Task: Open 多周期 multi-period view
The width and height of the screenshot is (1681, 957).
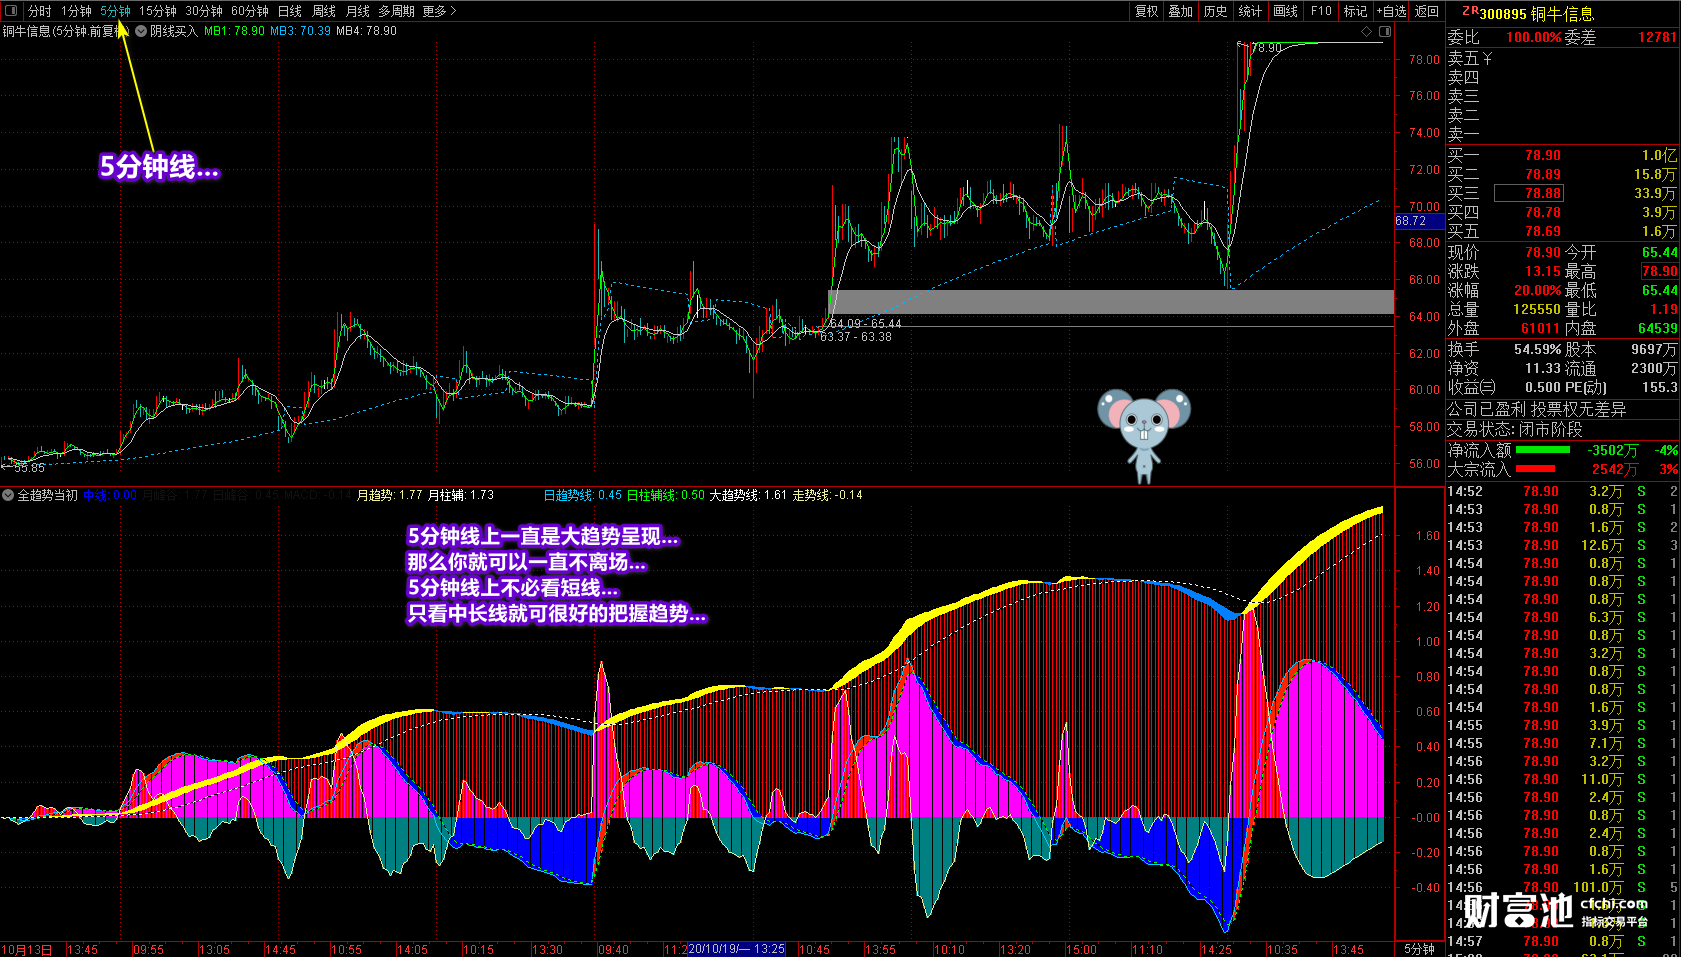Action: click(396, 11)
